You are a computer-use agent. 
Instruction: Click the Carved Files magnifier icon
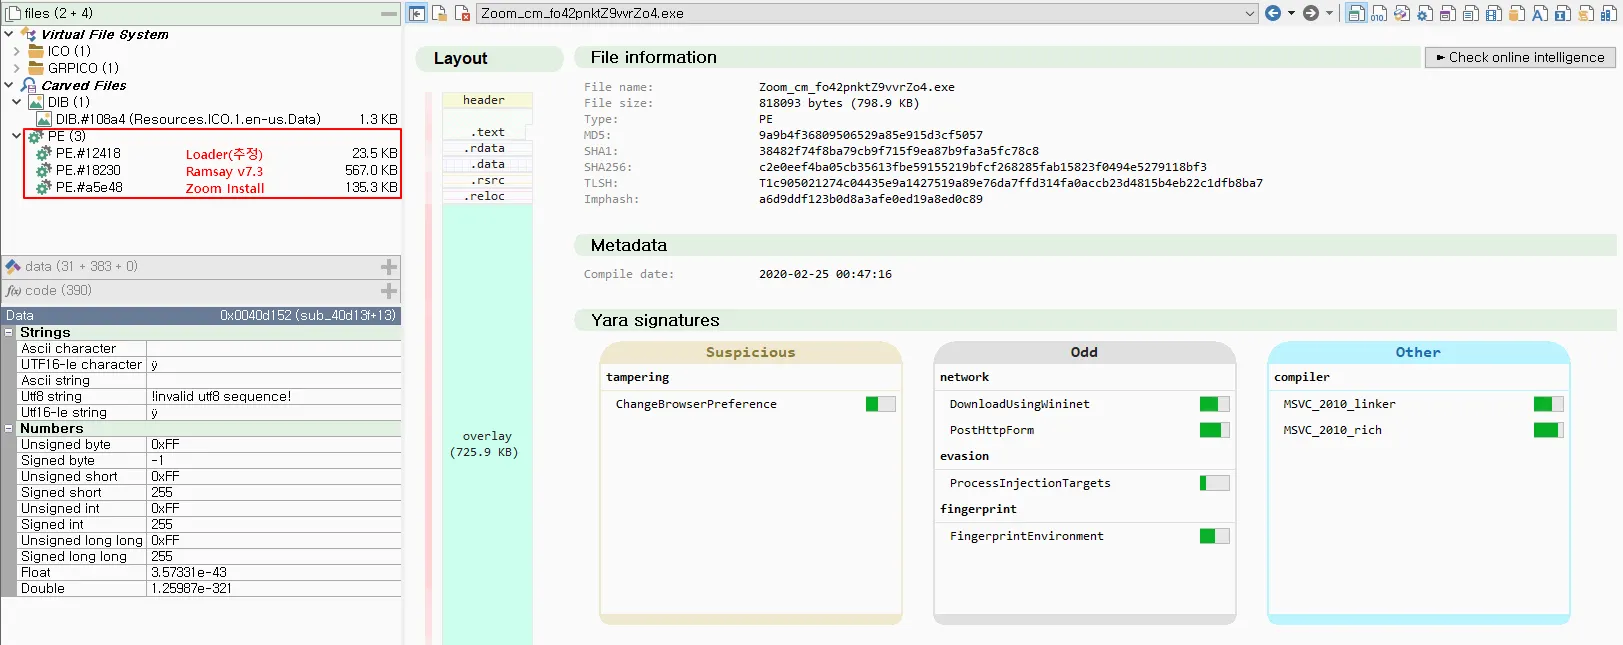pyautogui.click(x=29, y=85)
